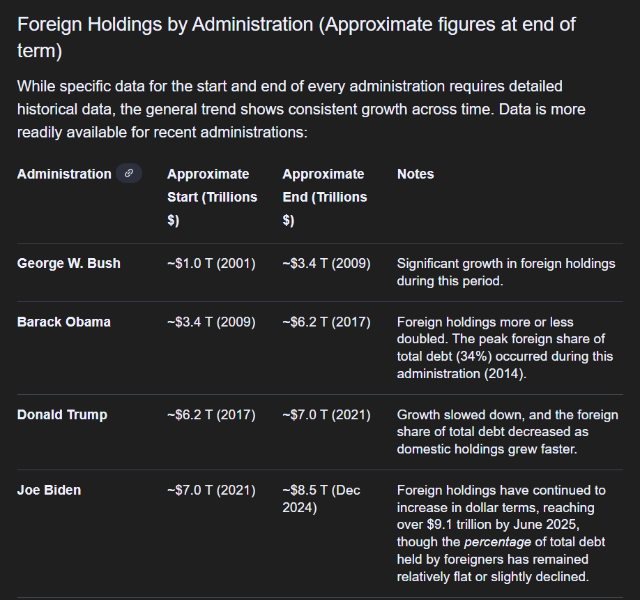This screenshot has height=600, width=640.
Task: Click the Approximate End column header
Action: 324,197
